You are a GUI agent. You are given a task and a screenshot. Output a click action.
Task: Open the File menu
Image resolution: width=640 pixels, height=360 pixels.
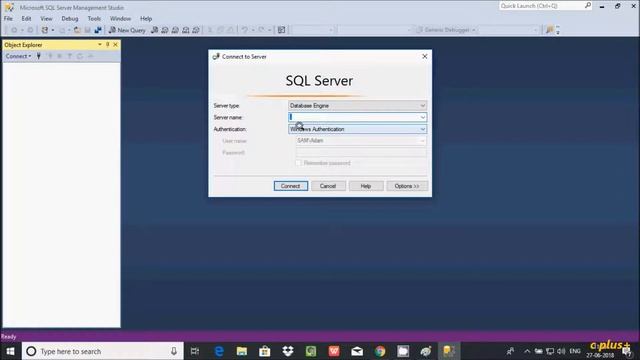(8, 18)
